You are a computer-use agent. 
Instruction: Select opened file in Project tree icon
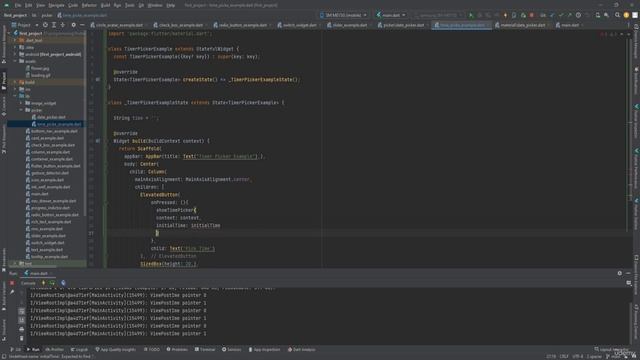(x=45, y=25)
